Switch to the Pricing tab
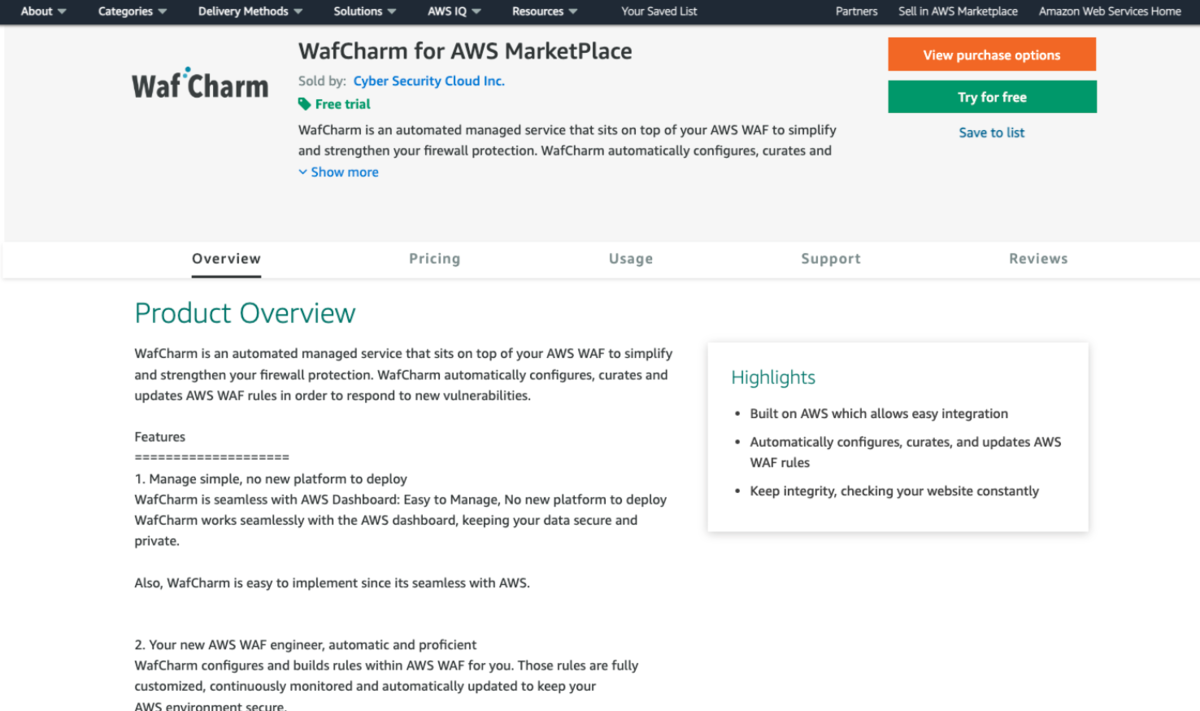Screen dimensions: 1200x711 coord(435,258)
